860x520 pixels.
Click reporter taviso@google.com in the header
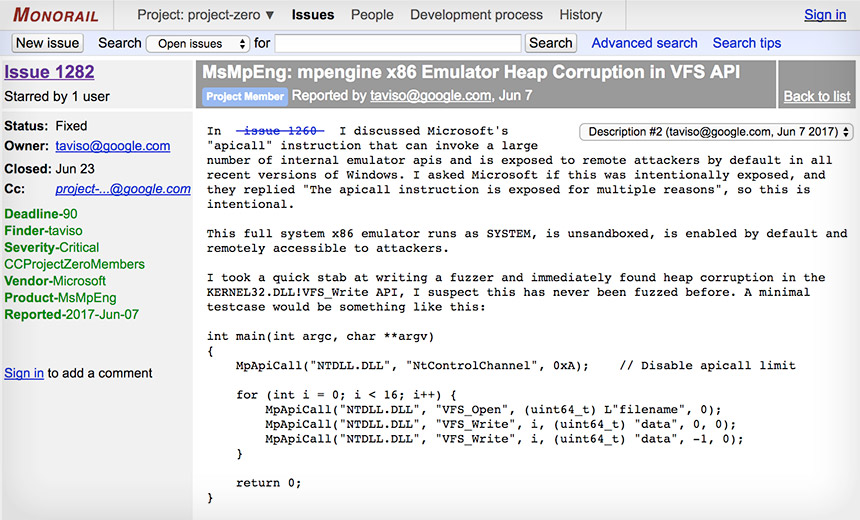[431, 95]
